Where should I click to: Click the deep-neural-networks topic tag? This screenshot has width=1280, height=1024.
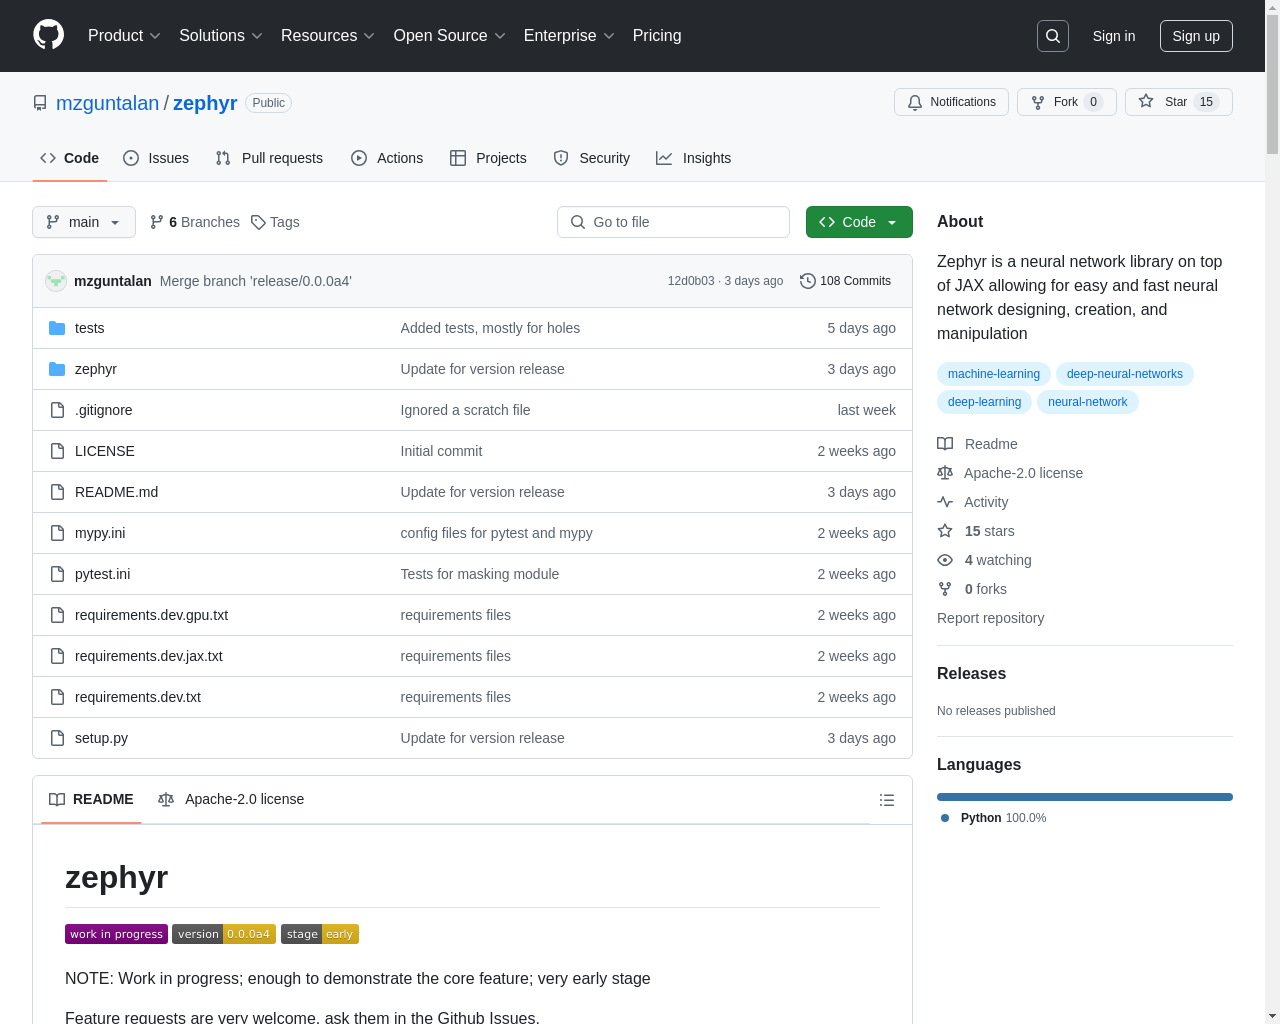[1125, 374]
